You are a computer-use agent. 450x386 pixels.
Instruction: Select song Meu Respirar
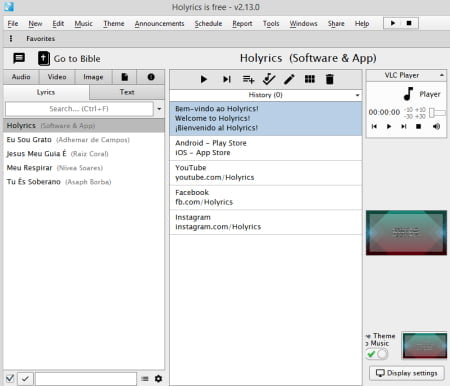click(x=84, y=168)
